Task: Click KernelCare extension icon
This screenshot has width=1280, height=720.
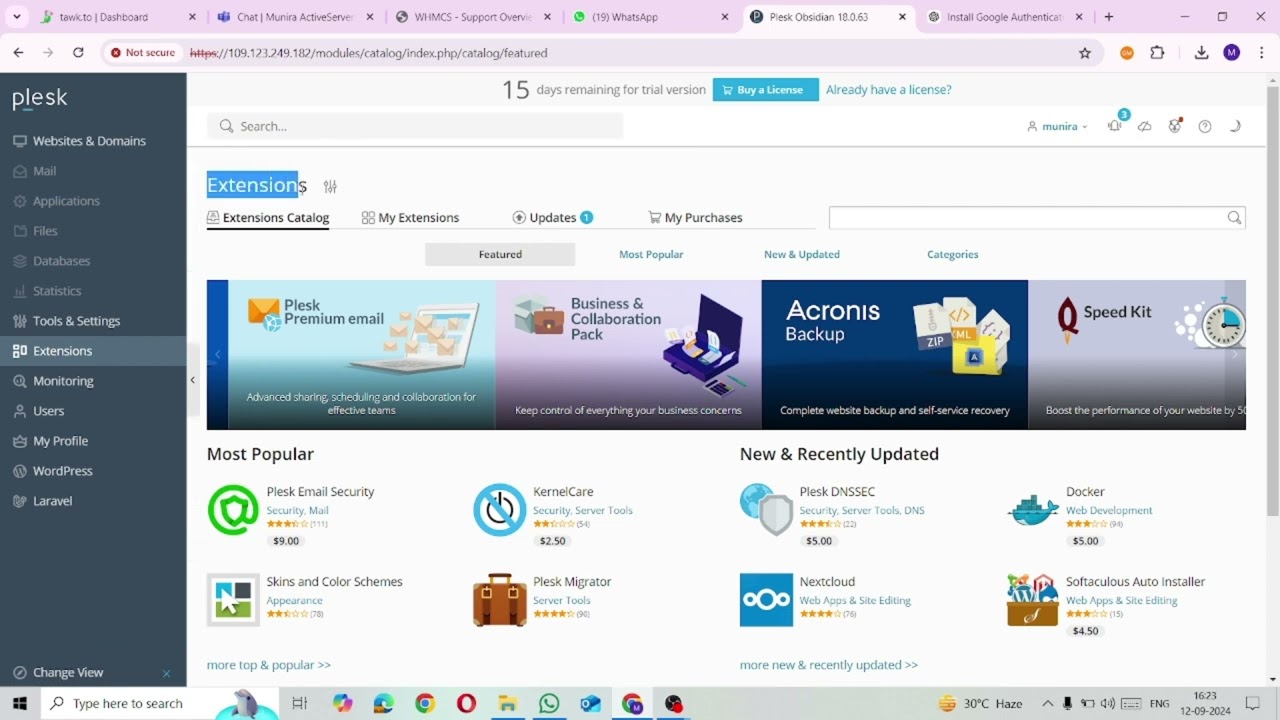Action: click(500, 510)
